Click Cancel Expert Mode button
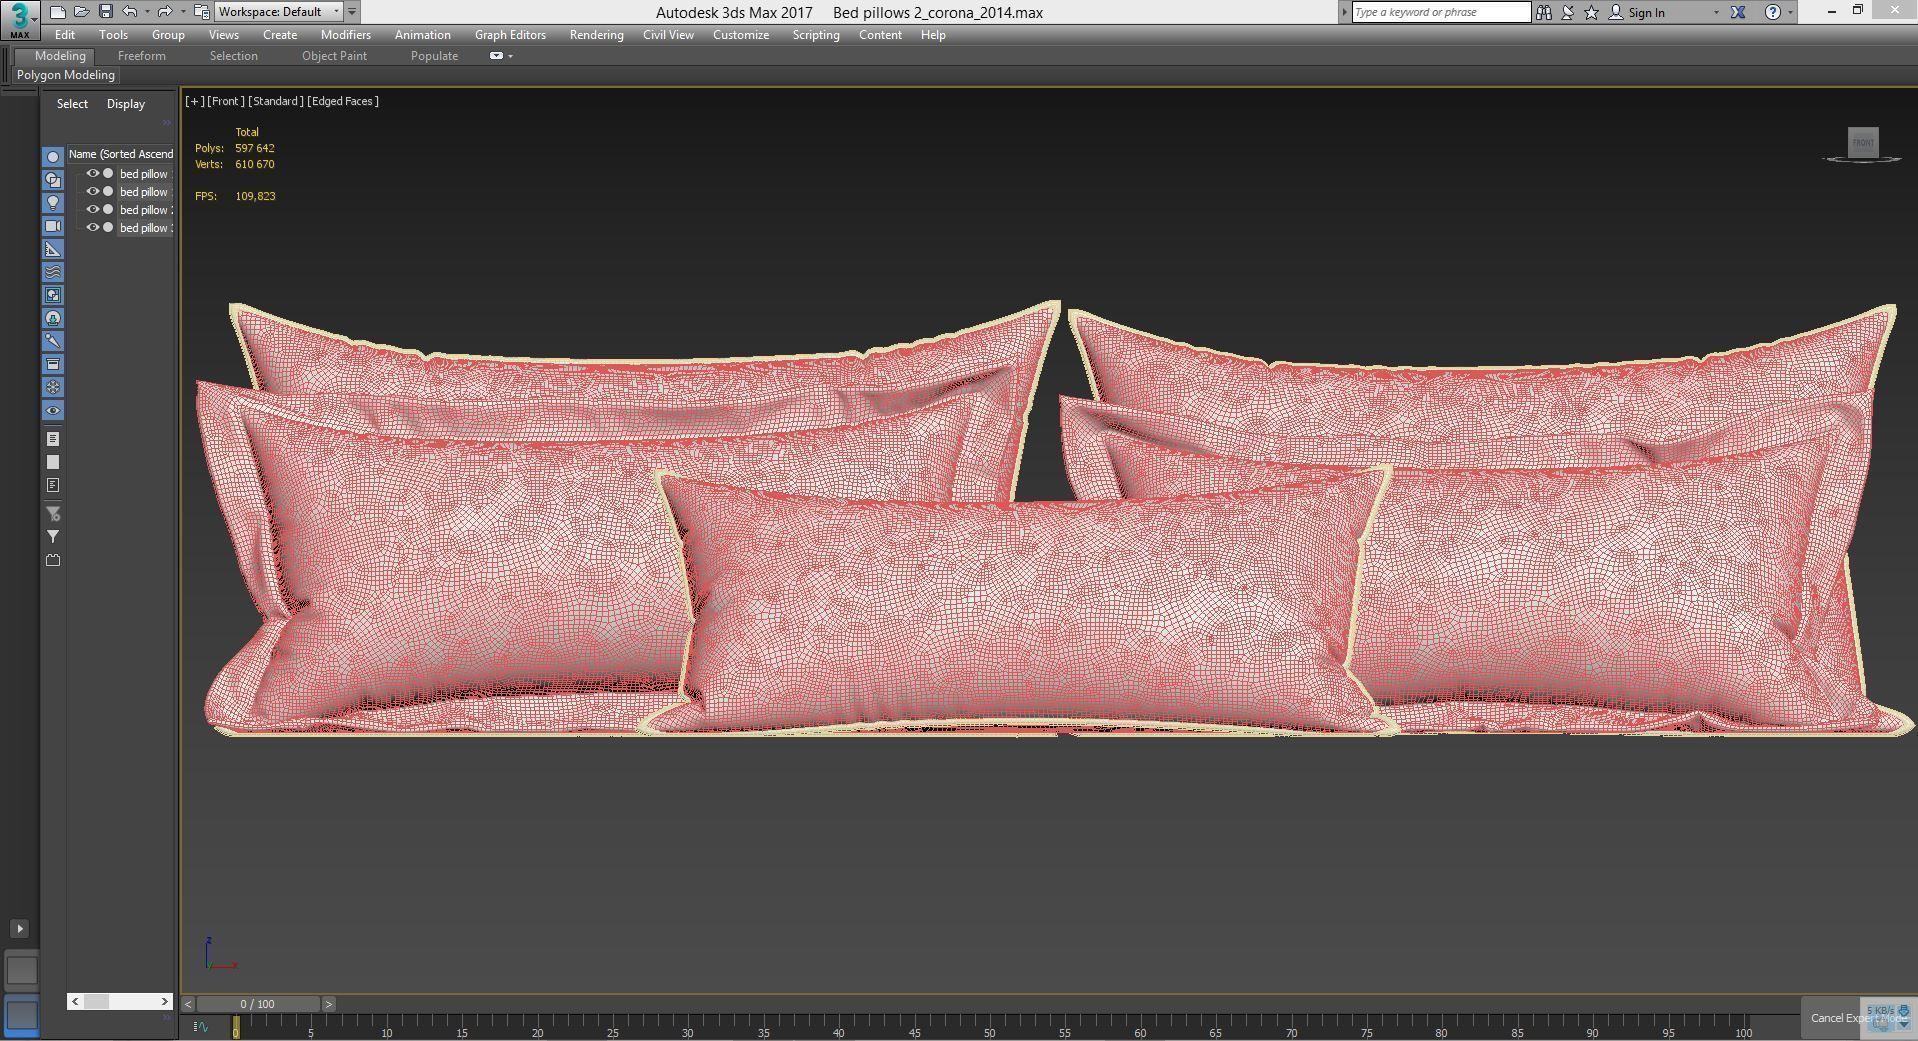 [1859, 1018]
